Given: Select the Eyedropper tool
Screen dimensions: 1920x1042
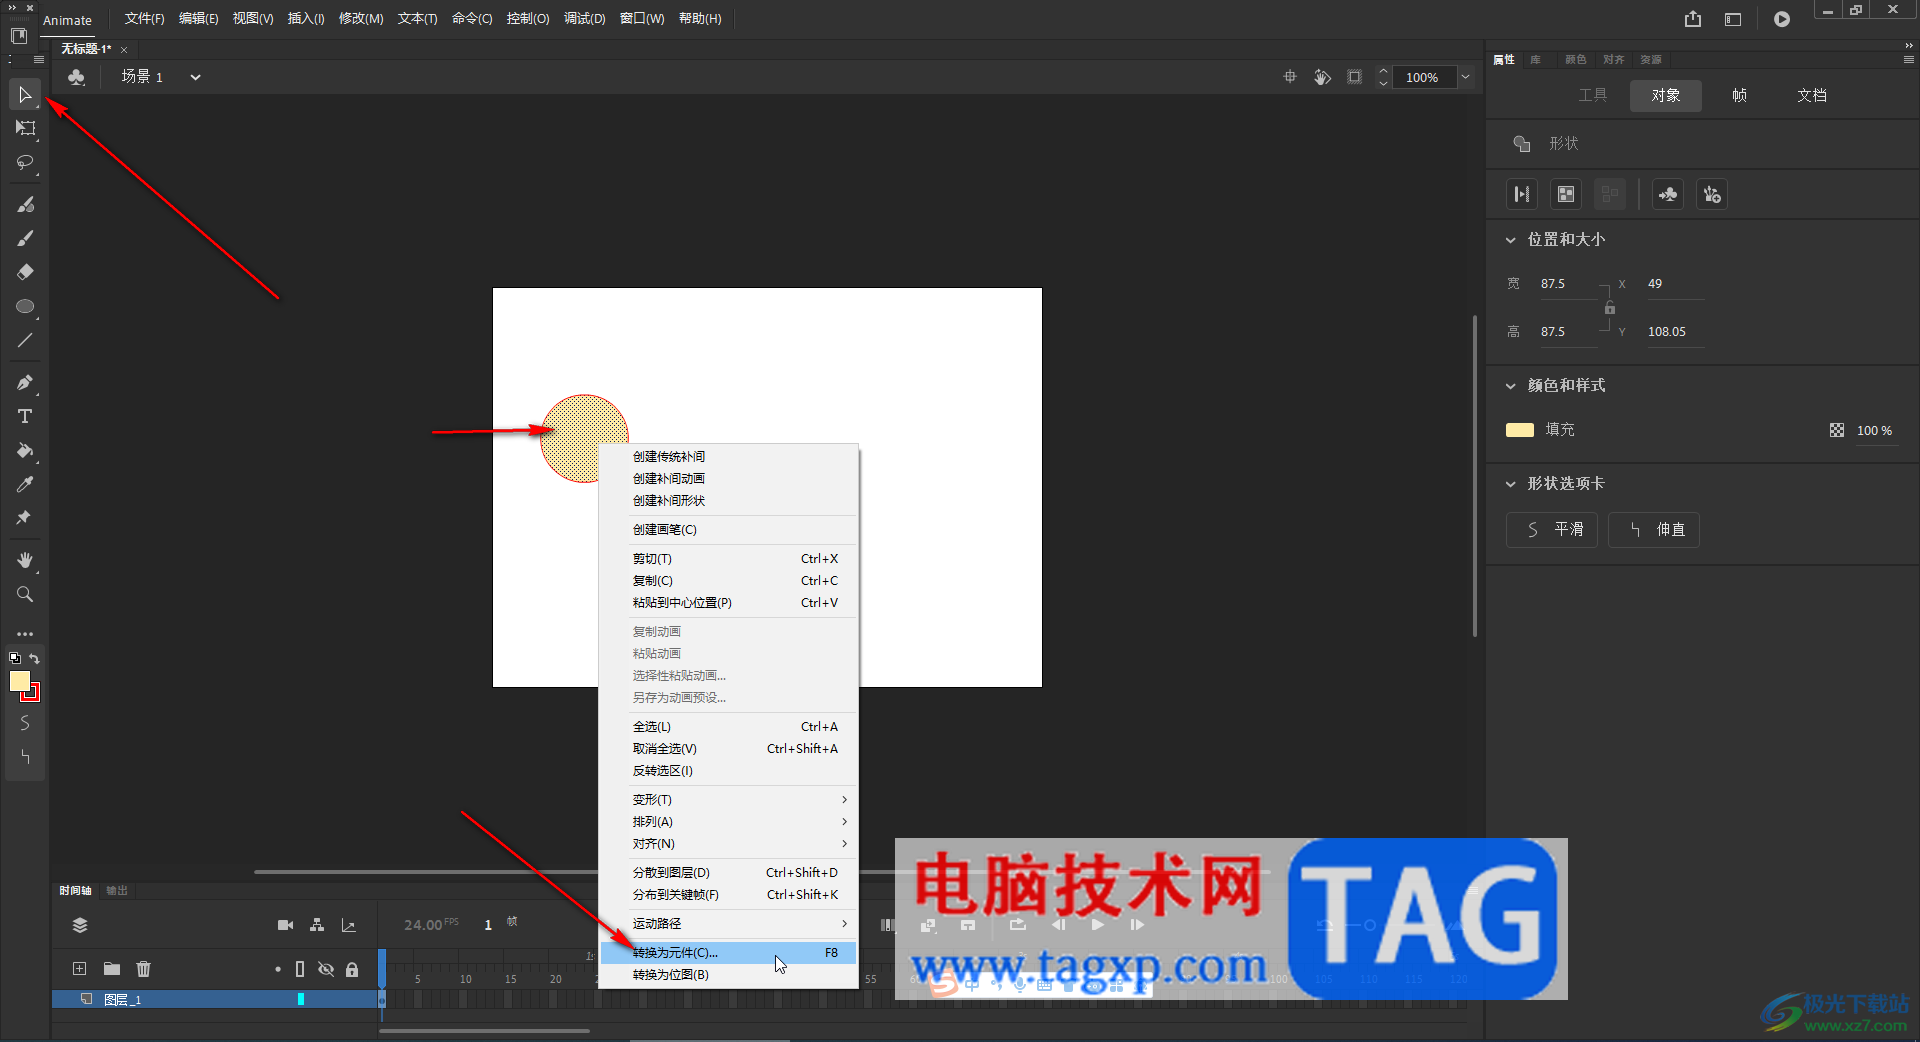Looking at the screenshot, I should pos(25,484).
